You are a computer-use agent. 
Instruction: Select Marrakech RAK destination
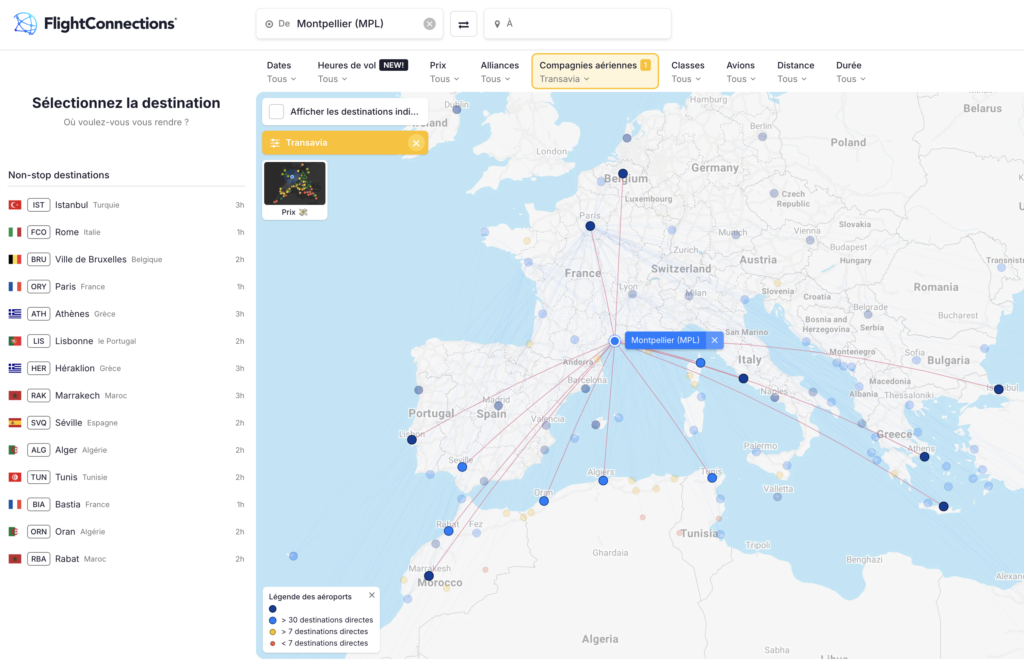pyautogui.click(x=126, y=396)
